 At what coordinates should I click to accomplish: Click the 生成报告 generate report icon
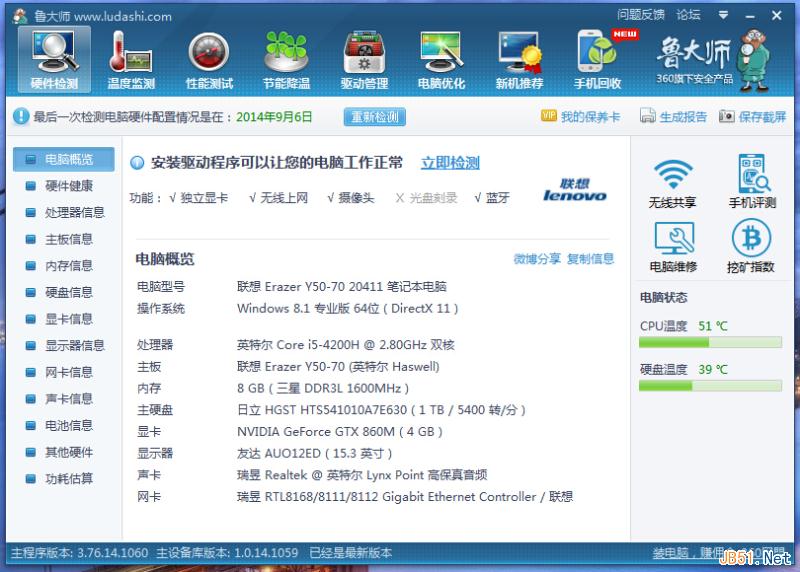[x=647, y=116]
